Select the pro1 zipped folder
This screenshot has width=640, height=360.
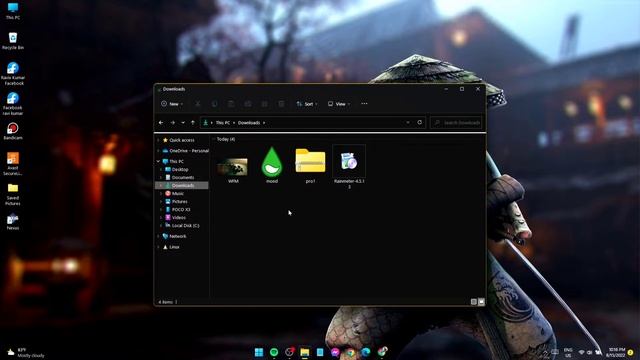311,165
